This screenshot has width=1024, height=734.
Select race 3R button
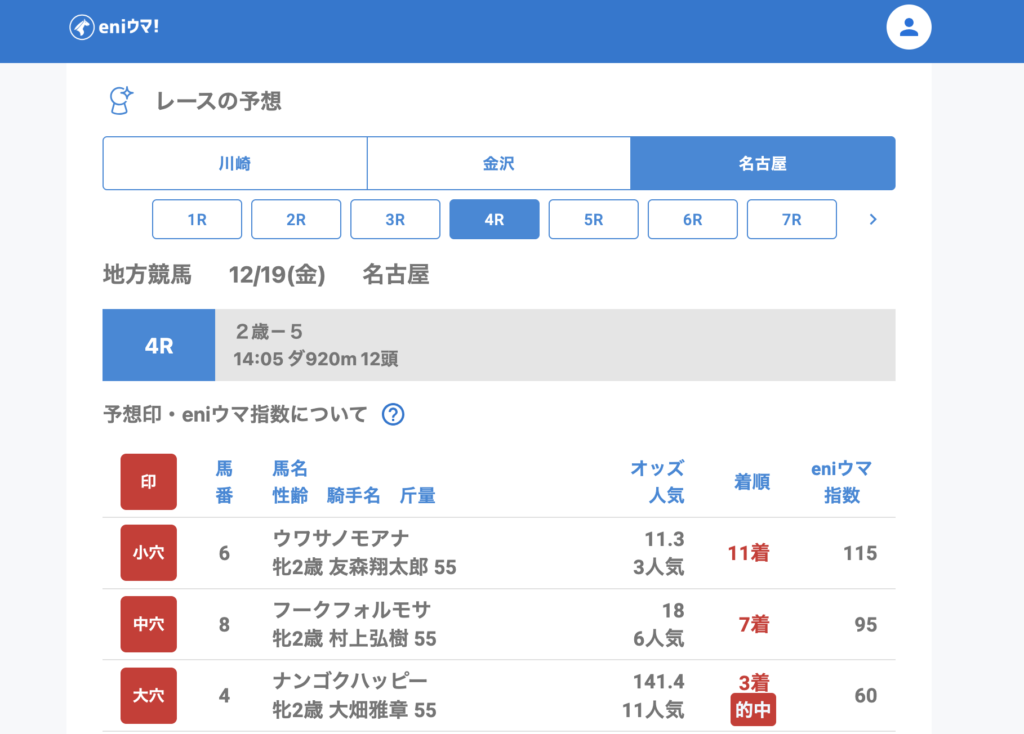(395, 219)
